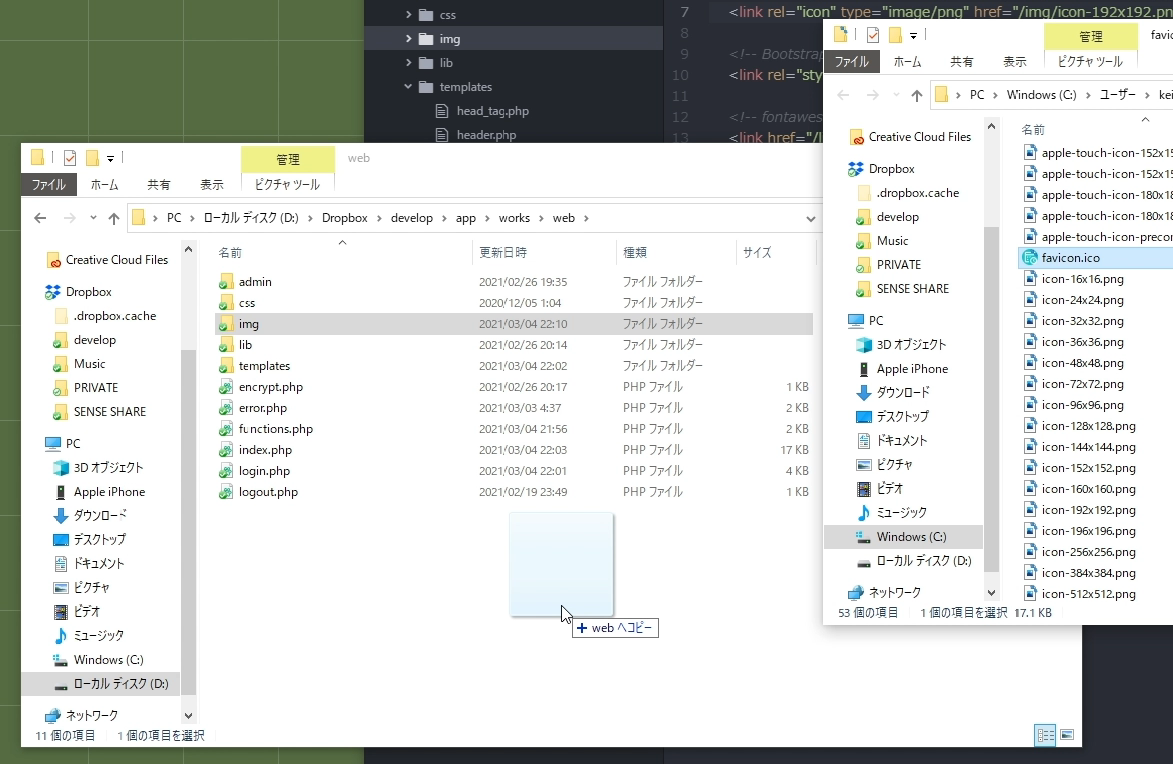
Task: Click the back arrow in web window
Action: 40,218
